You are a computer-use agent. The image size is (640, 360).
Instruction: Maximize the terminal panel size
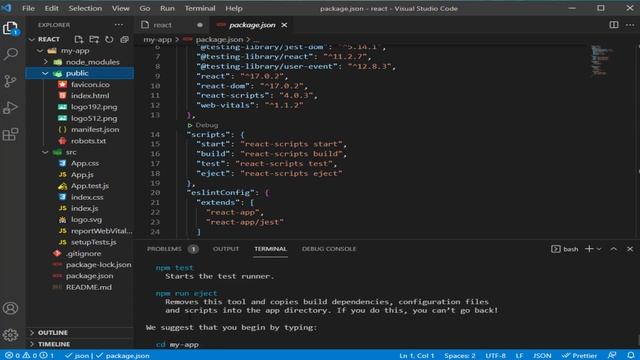tap(613, 249)
